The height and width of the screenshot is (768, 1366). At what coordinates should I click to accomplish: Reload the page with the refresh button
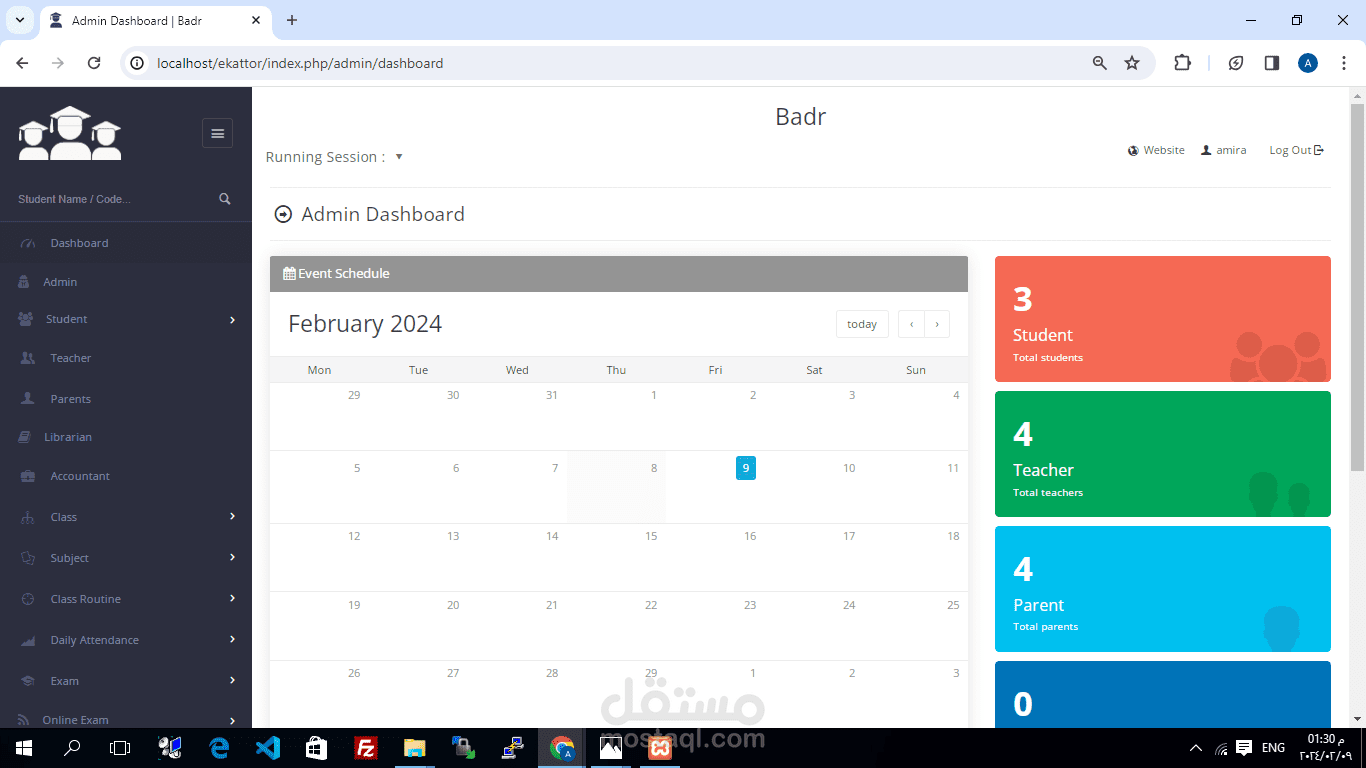tap(94, 63)
